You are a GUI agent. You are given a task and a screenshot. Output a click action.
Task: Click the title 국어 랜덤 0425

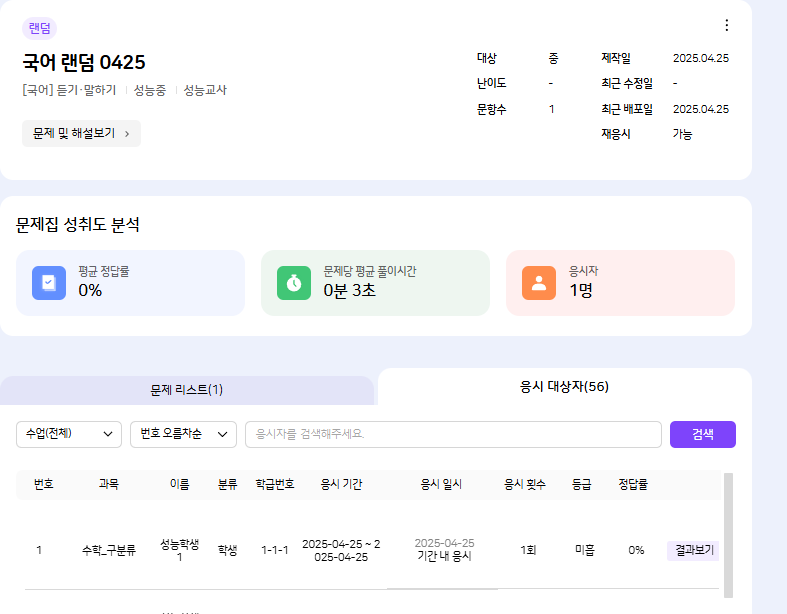[84, 63]
